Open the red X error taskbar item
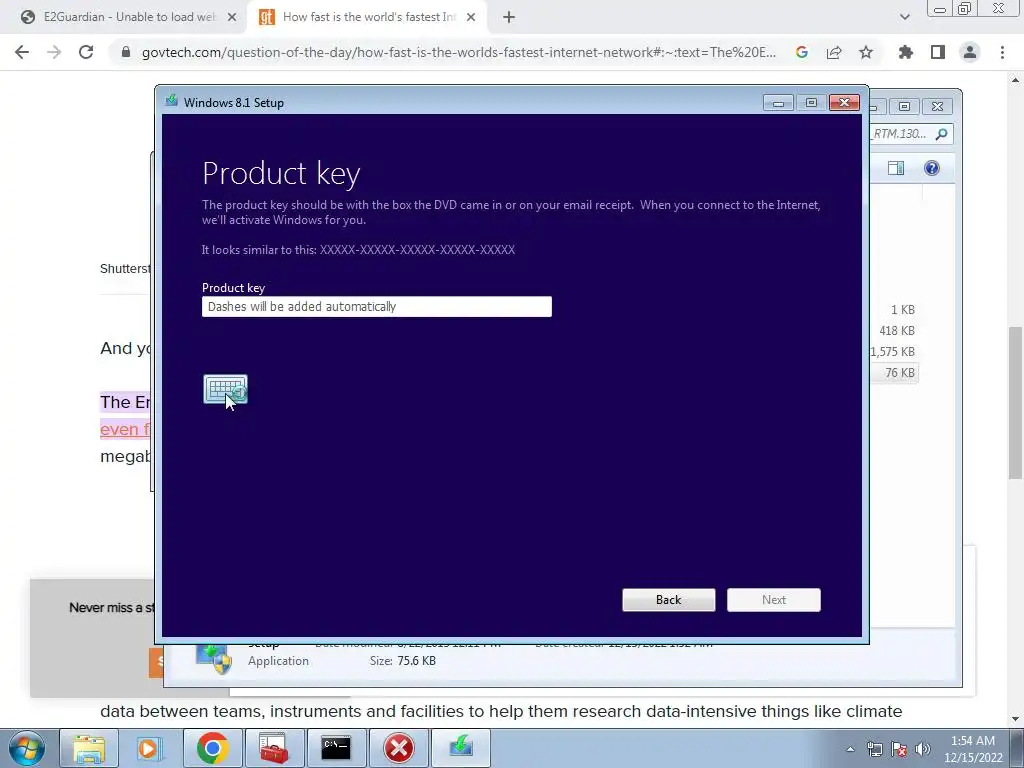This screenshot has width=1024, height=768. pyautogui.click(x=398, y=748)
